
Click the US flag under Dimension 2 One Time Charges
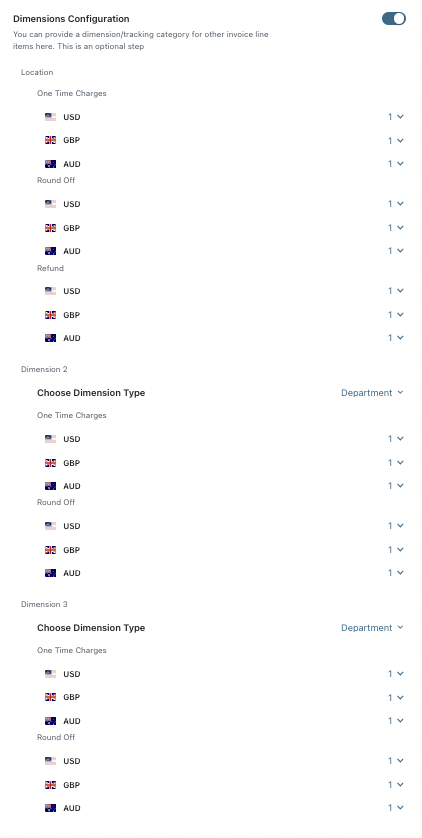click(50, 439)
